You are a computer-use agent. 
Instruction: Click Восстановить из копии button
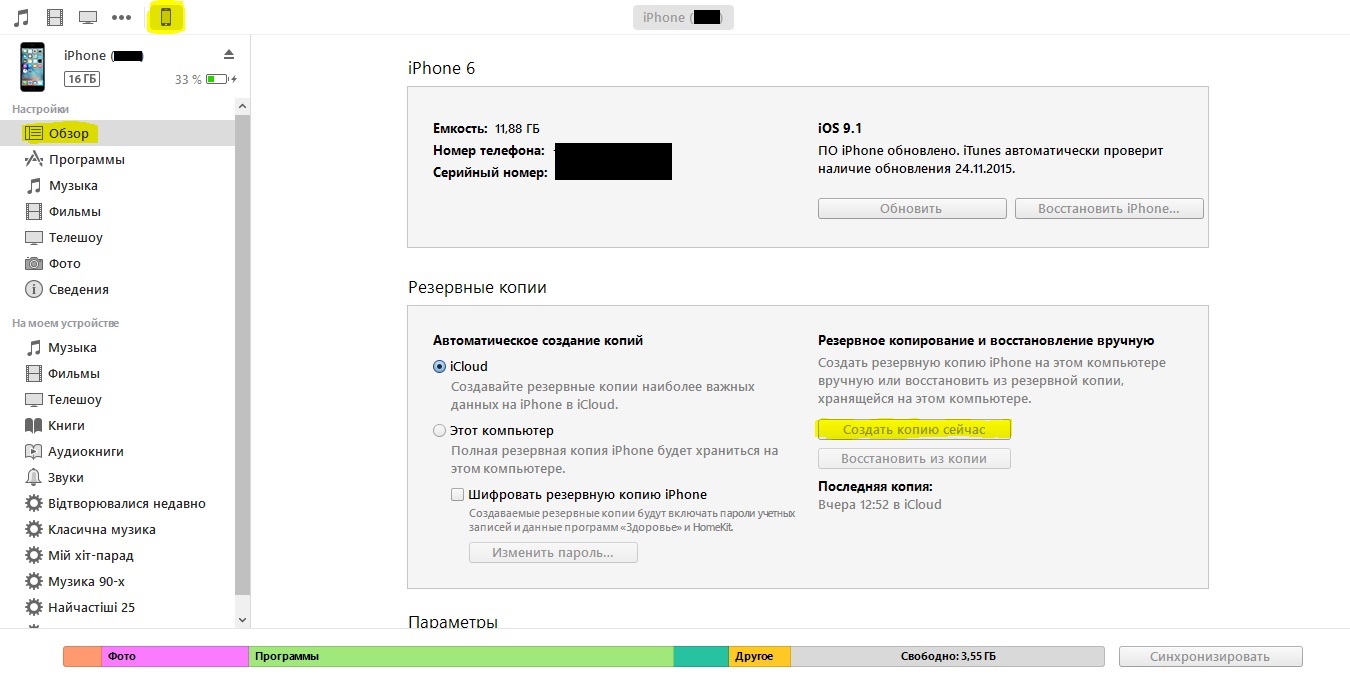(914, 459)
